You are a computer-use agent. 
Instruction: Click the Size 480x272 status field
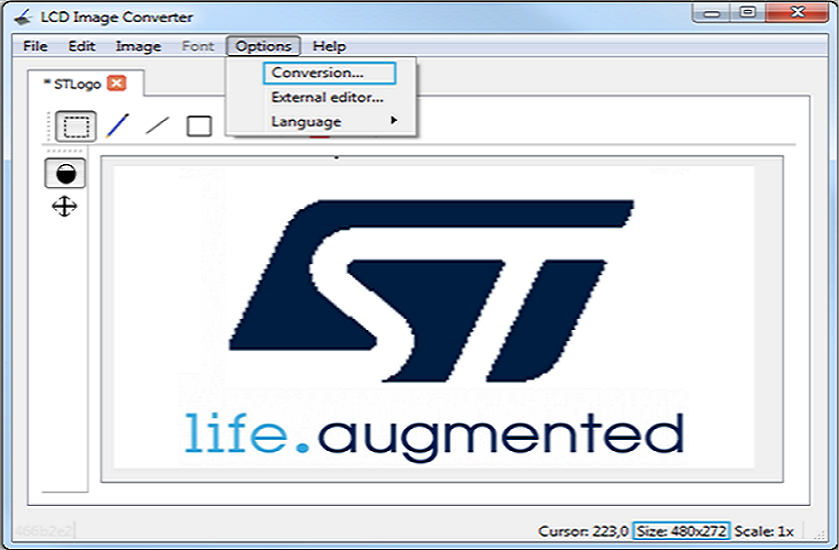click(x=681, y=531)
